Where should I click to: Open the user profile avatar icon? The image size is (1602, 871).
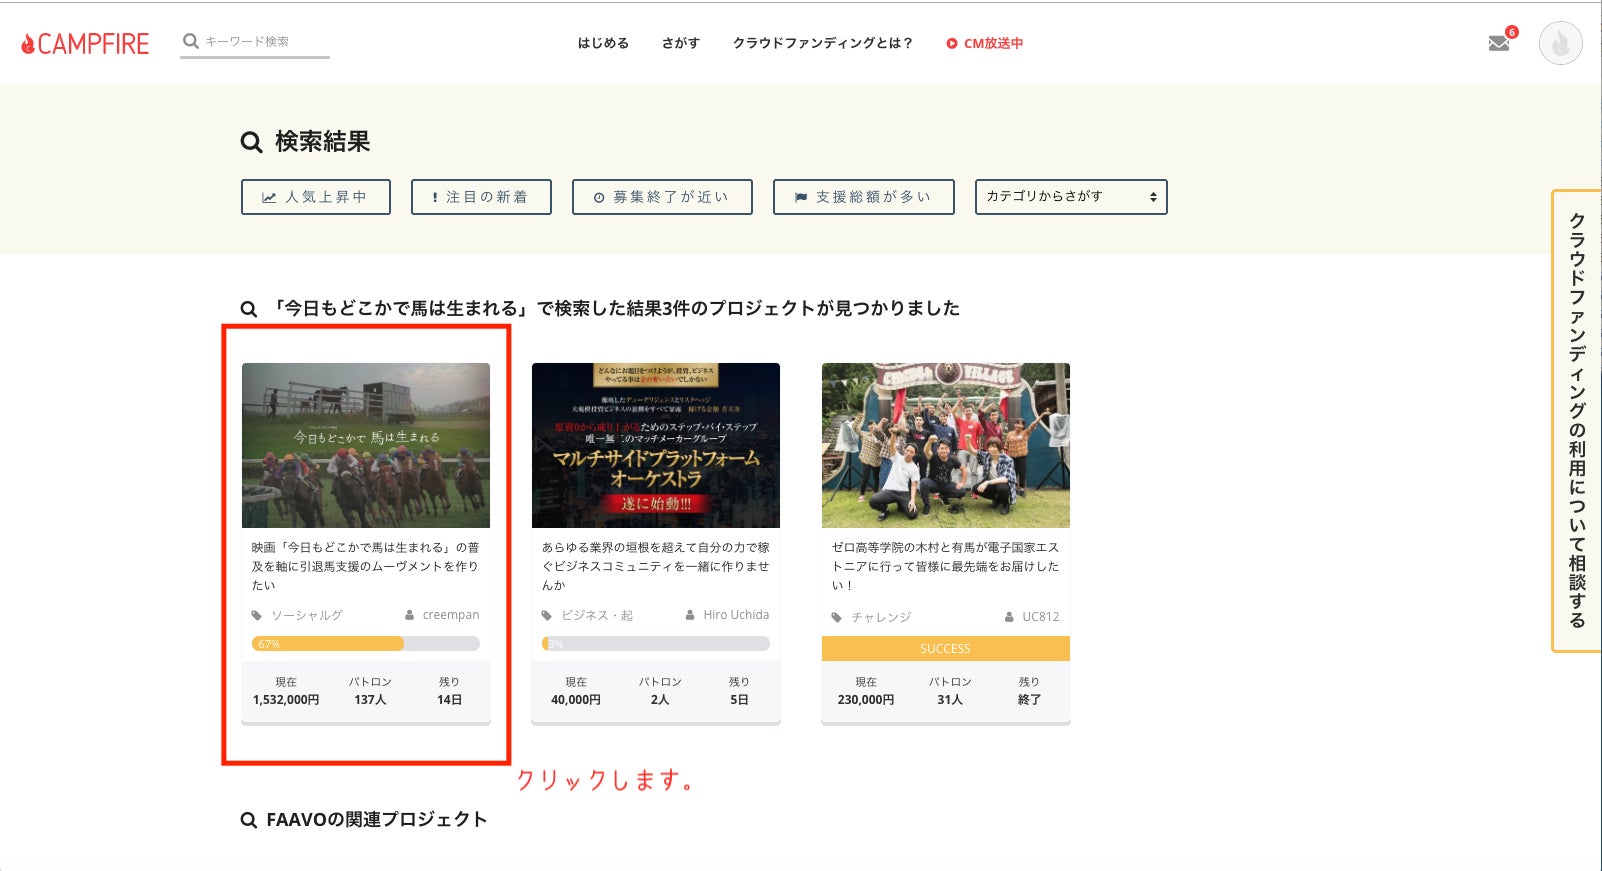1560,43
